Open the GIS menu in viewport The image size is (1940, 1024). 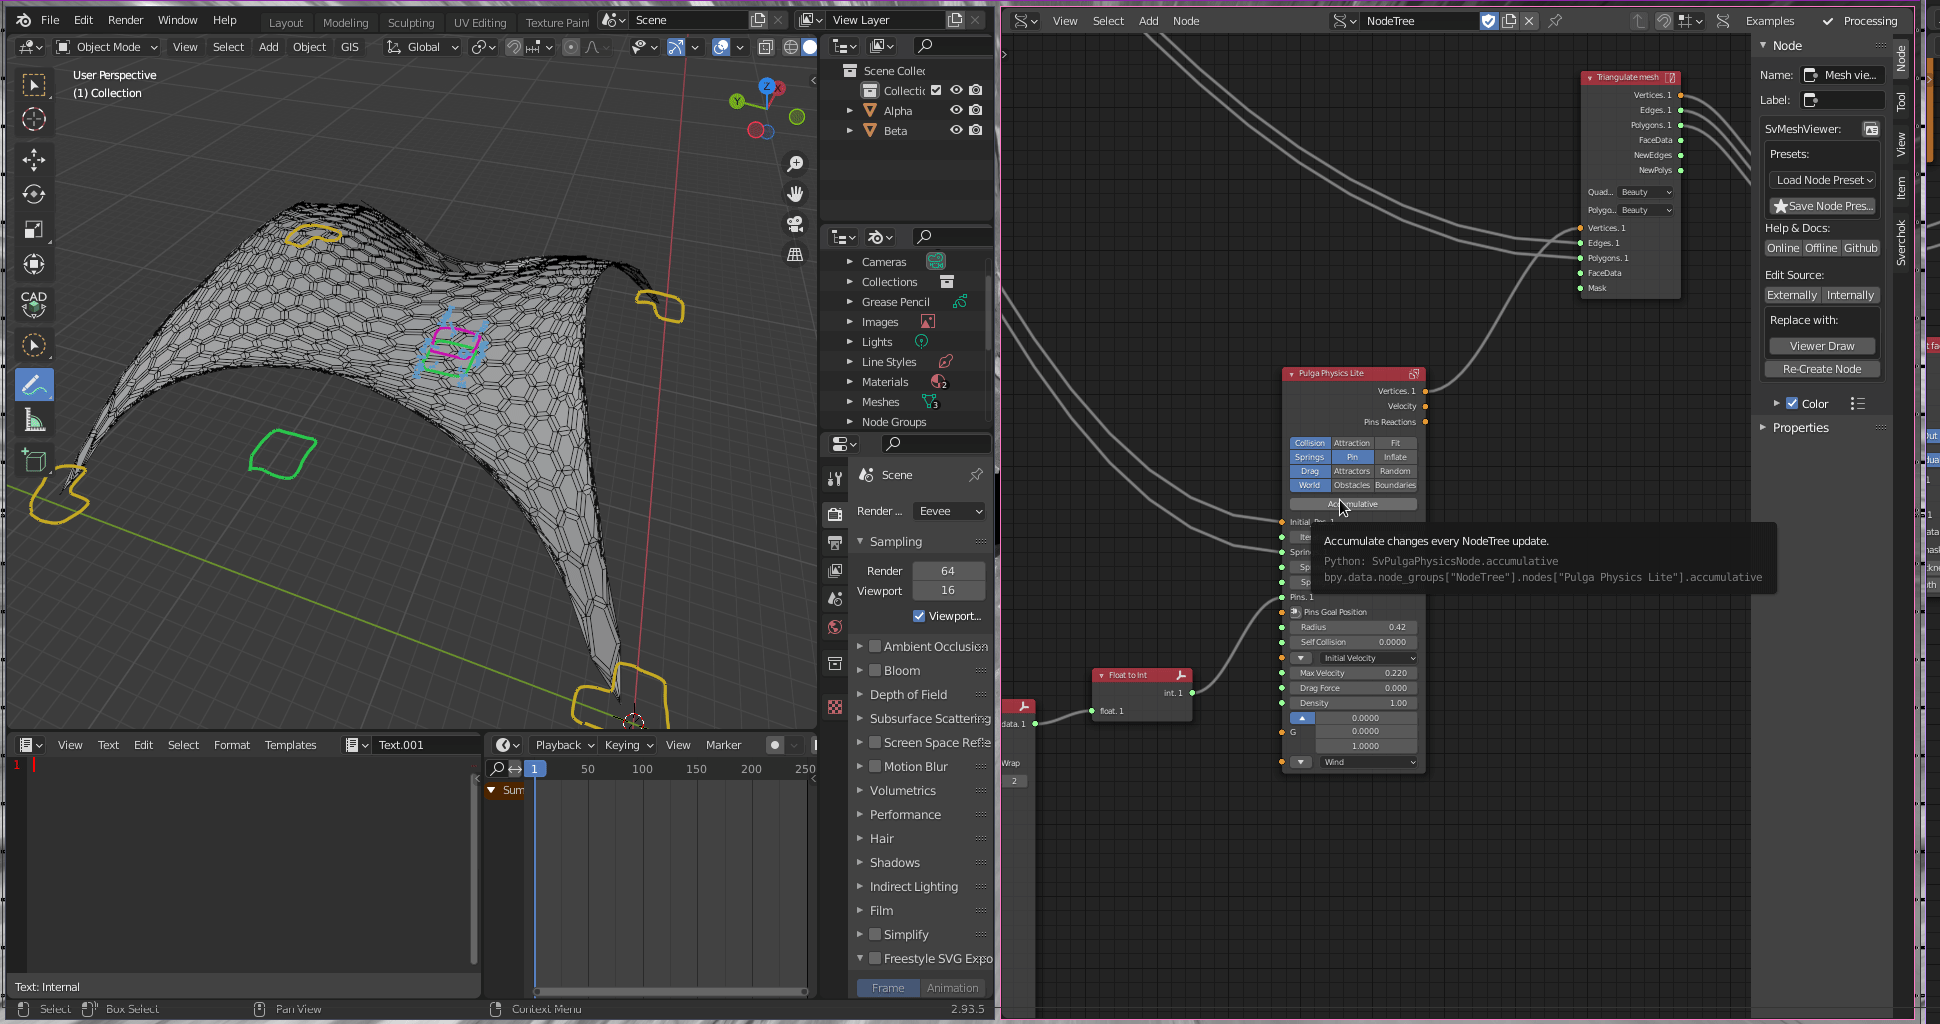[349, 47]
